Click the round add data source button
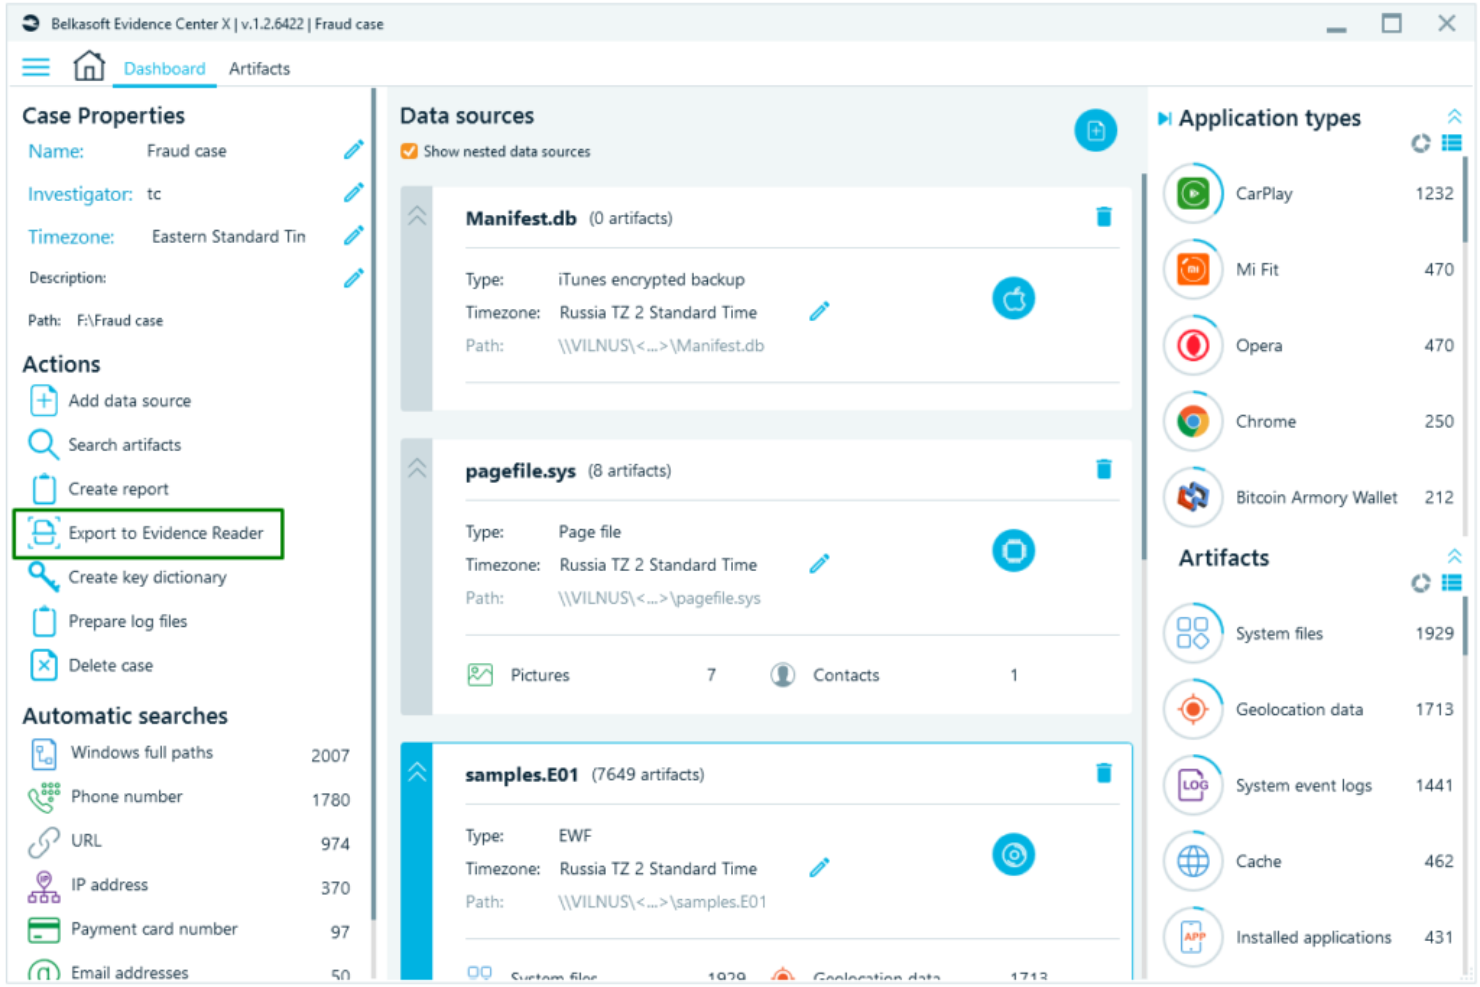 click(x=1095, y=131)
